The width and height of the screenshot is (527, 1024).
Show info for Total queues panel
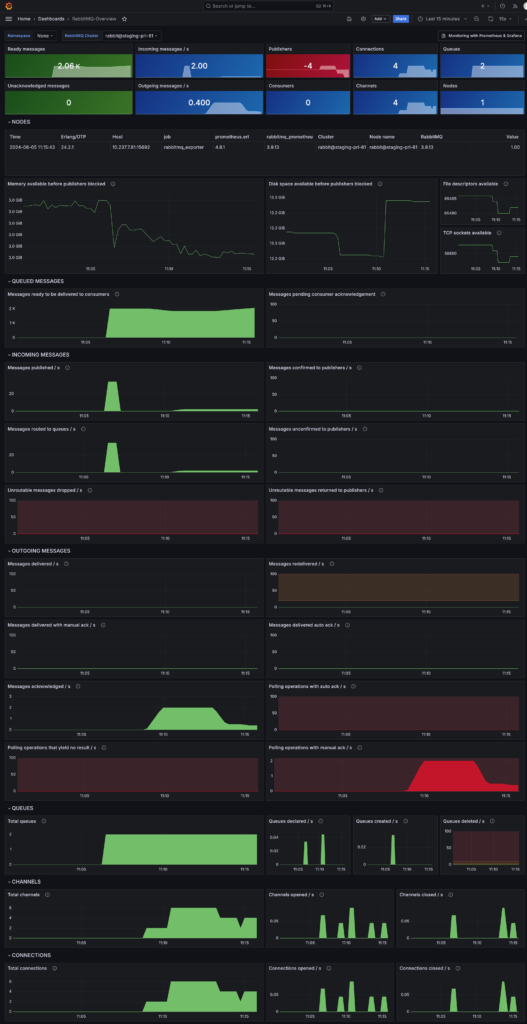click(44, 821)
